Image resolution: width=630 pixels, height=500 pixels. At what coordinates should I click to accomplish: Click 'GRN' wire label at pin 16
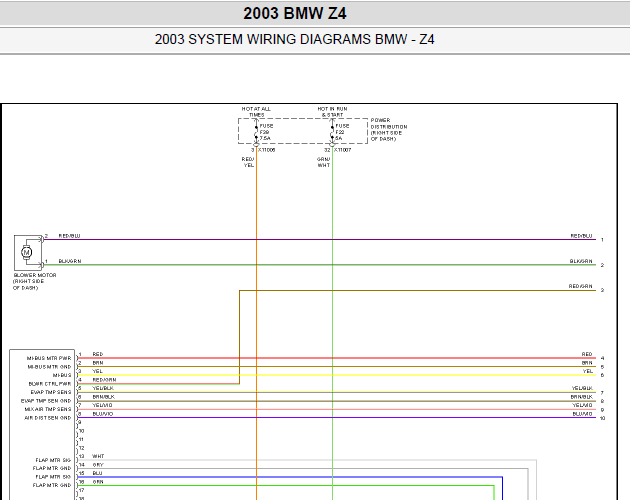pyautogui.click(x=98, y=482)
